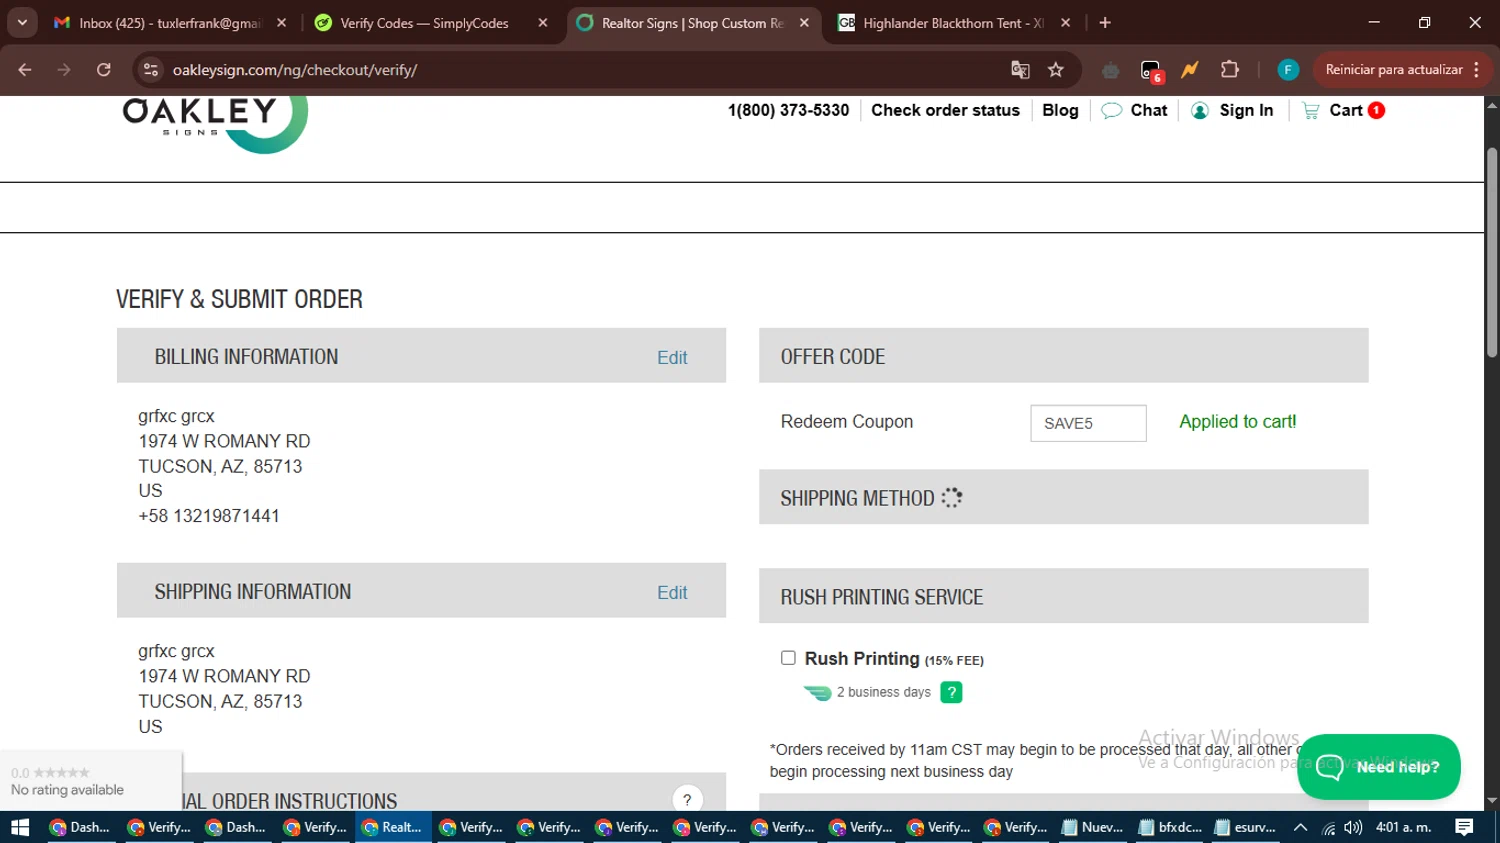Edit the Shipping Information
Viewport: 1500px width, 843px height.
tap(672, 593)
